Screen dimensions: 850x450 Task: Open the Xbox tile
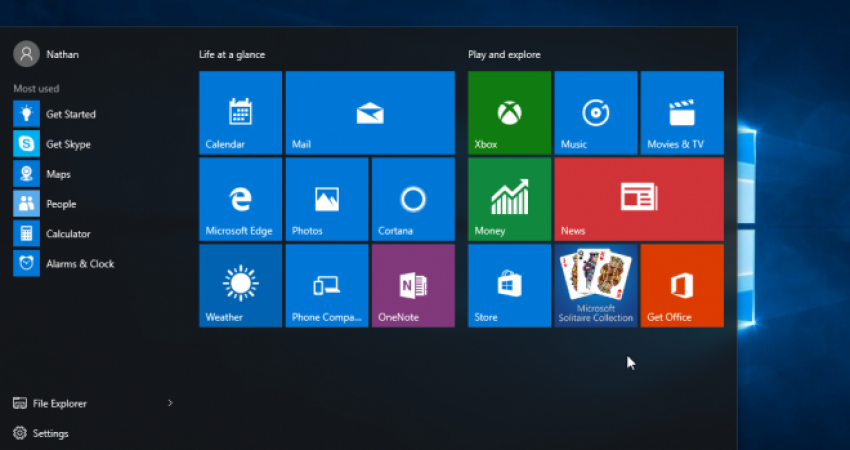pos(510,113)
